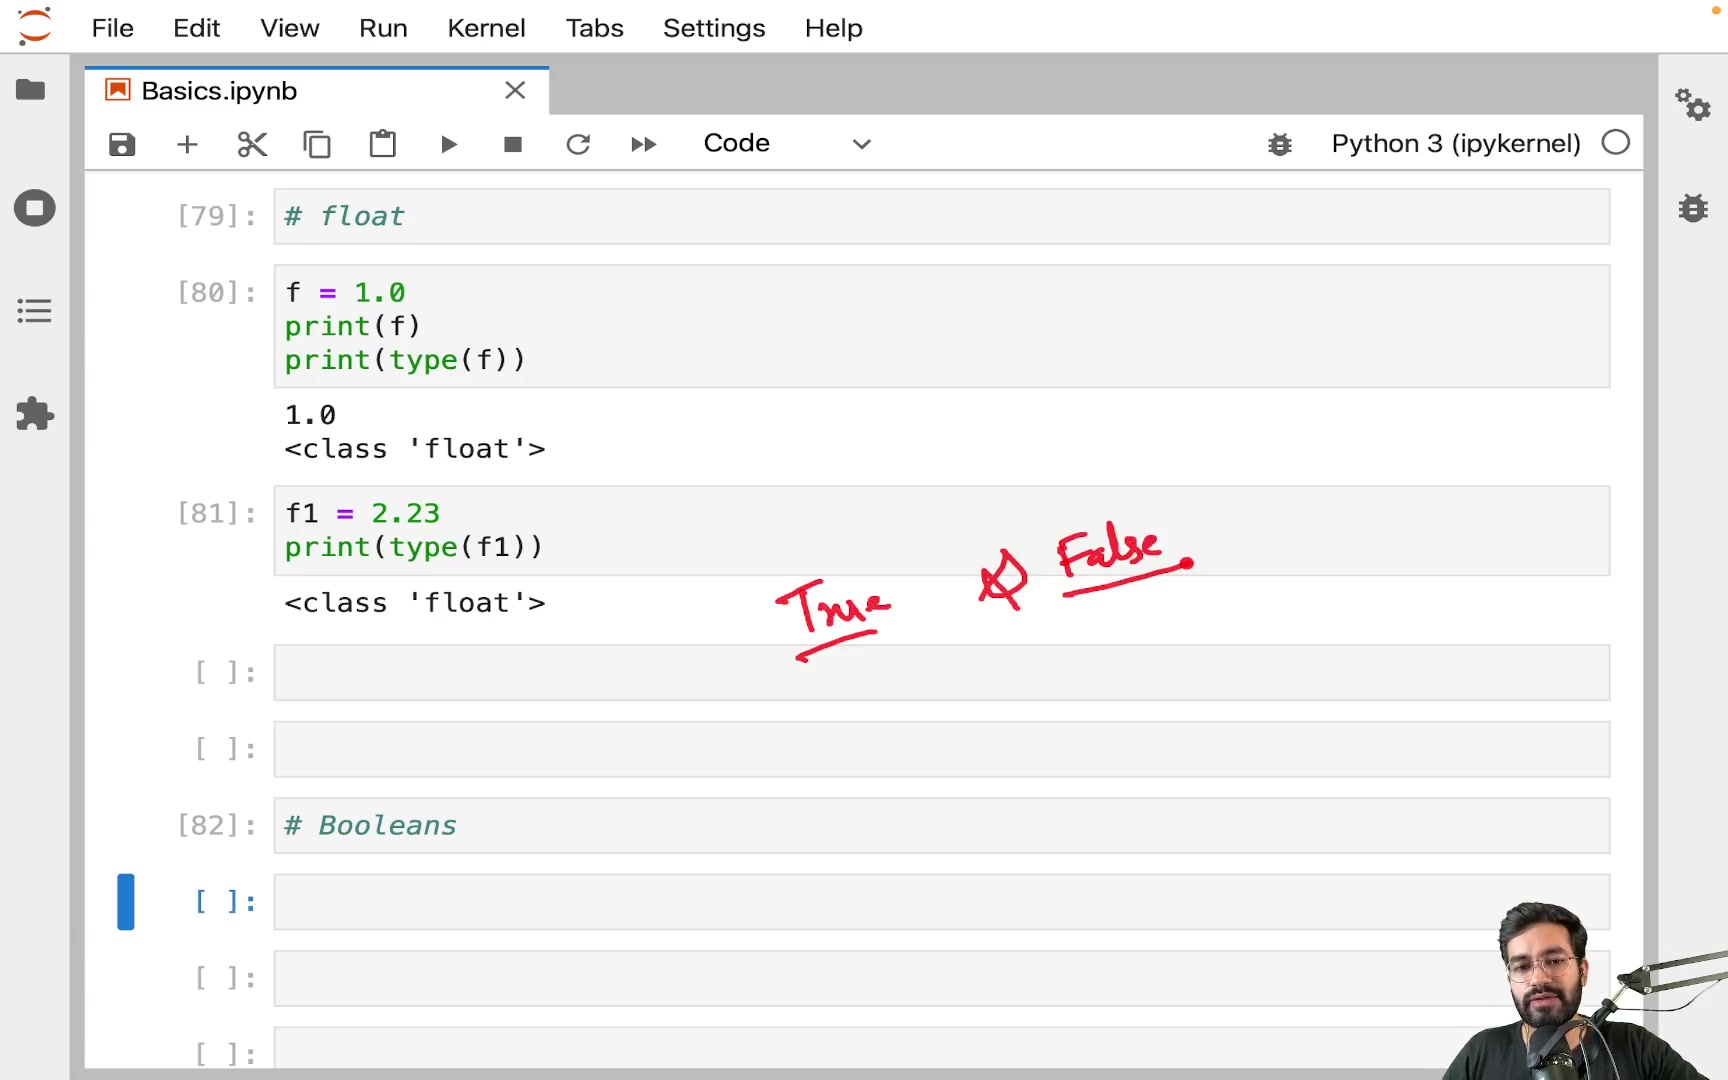Run the currently selected cell

click(x=448, y=144)
